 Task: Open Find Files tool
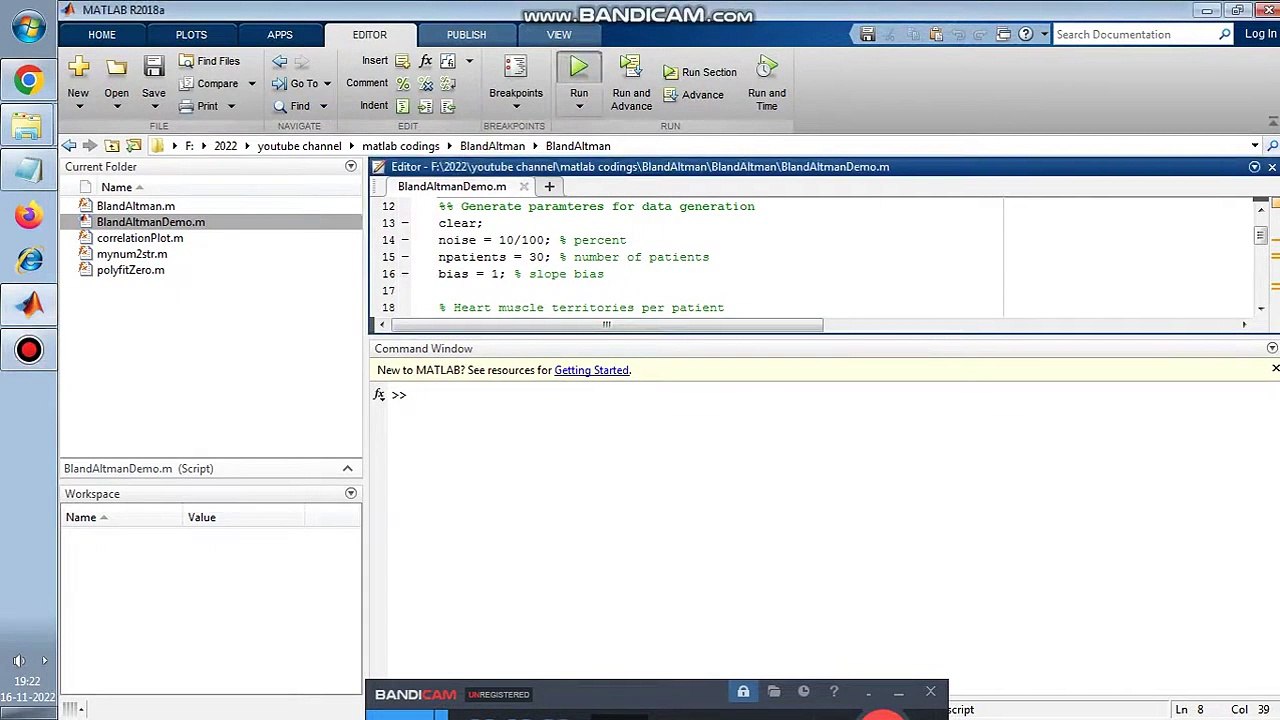pos(210,61)
